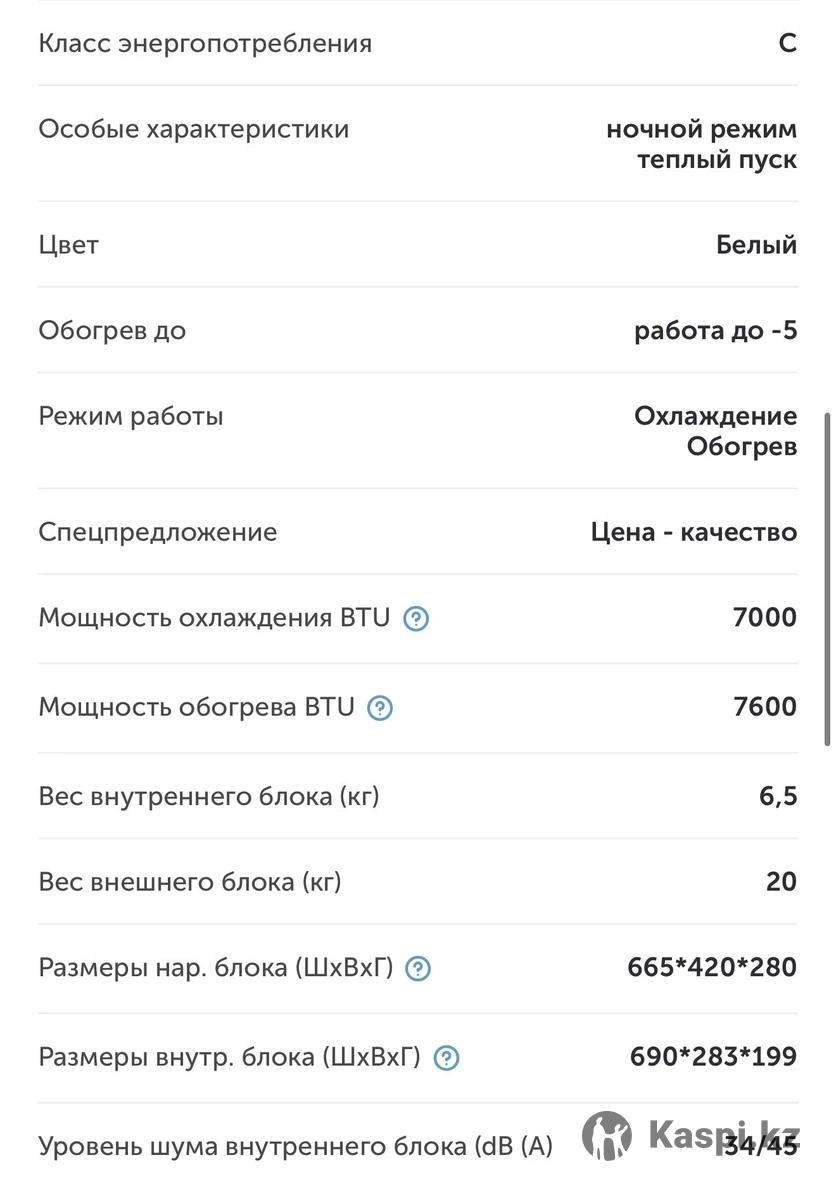
Task: Open help icon for Размеры внутр. блока
Action: point(446,1057)
